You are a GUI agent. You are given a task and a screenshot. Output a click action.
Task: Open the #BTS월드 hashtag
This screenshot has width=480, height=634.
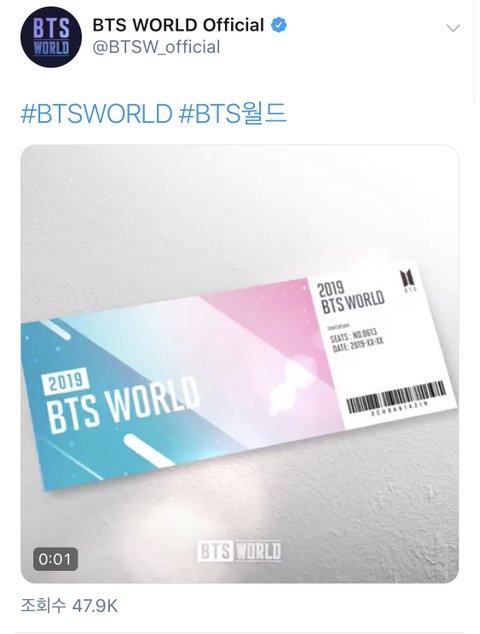[x=233, y=113]
